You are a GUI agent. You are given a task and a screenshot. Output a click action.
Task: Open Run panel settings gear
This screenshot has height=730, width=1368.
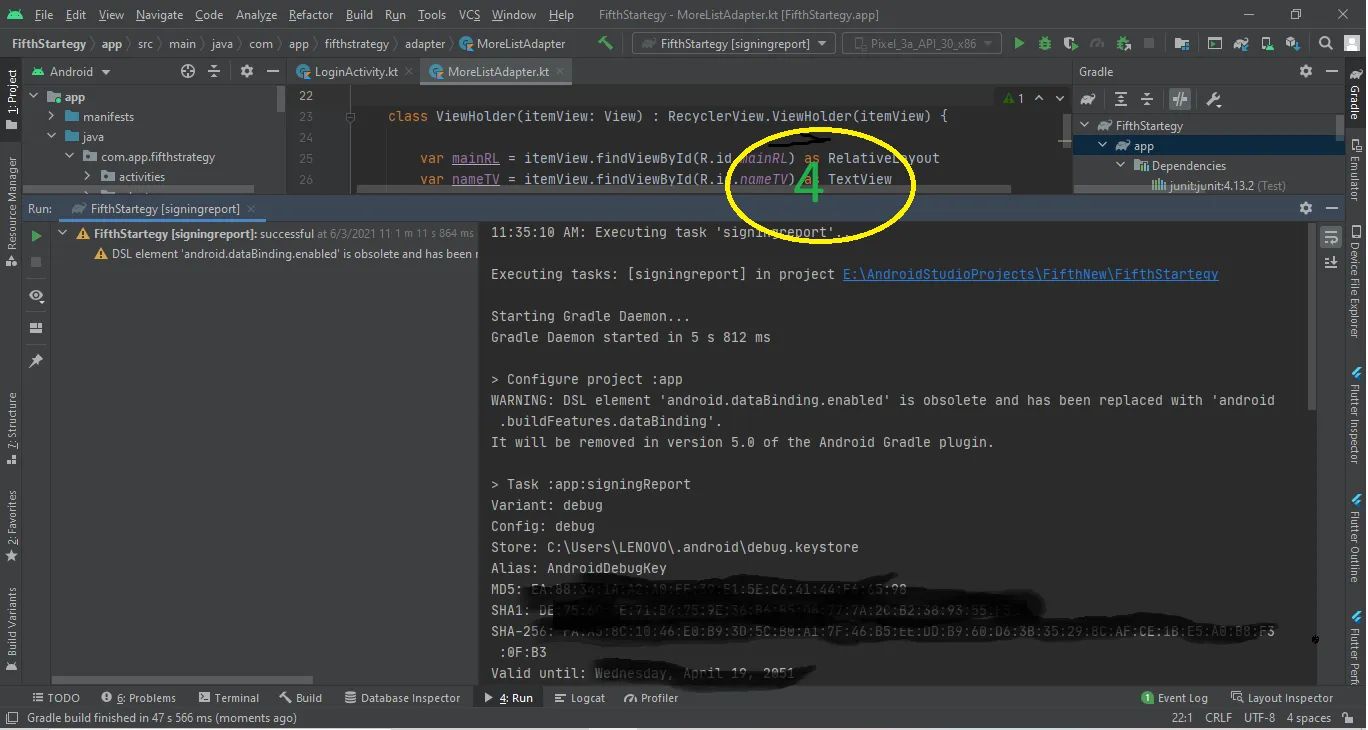[1306, 208]
